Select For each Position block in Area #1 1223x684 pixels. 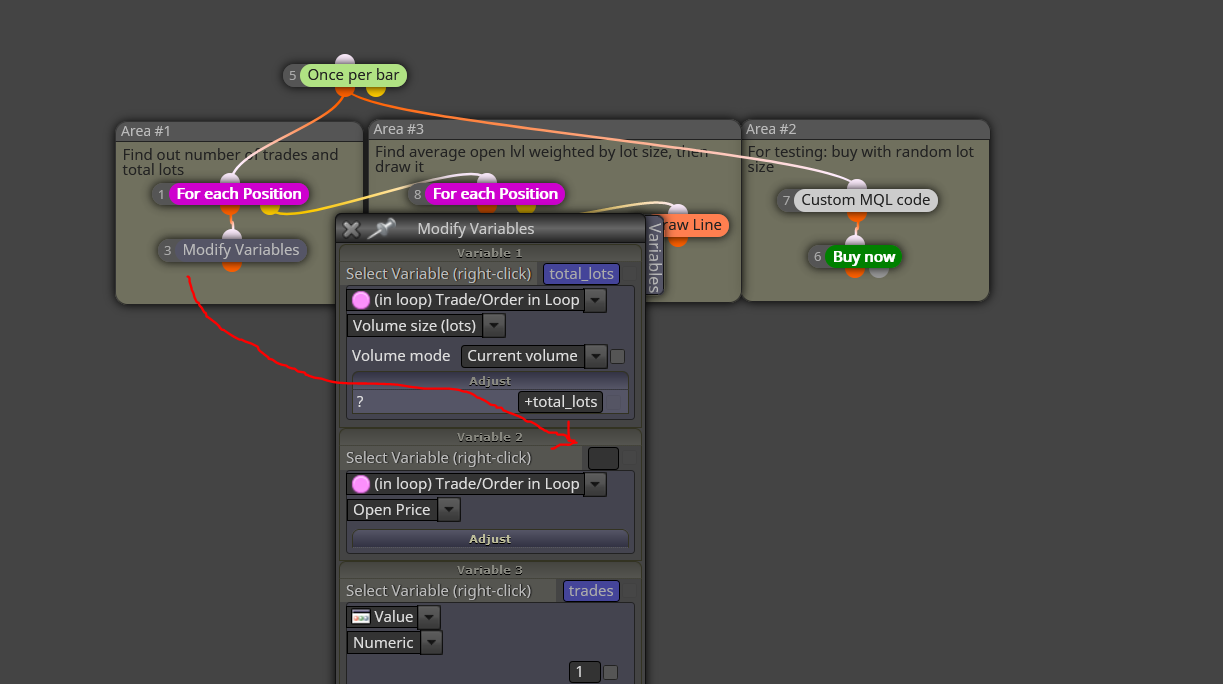[239, 194]
